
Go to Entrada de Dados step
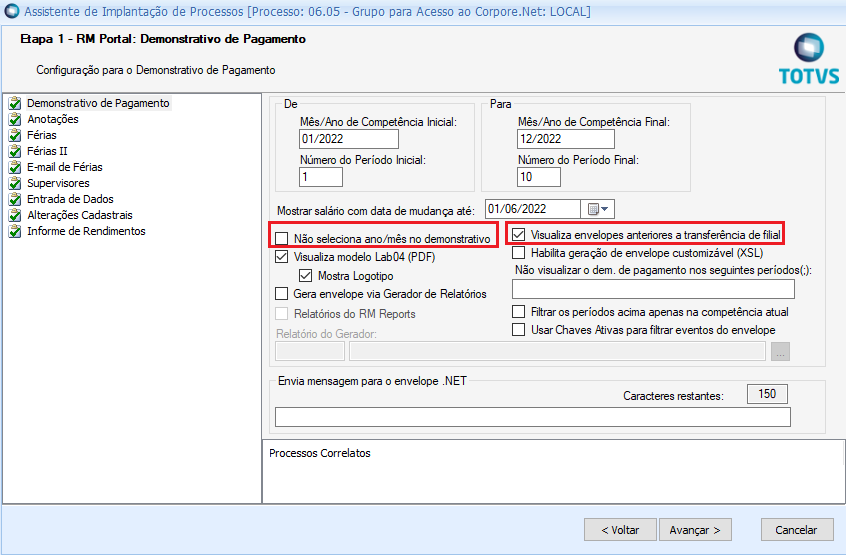click(70, 199)
